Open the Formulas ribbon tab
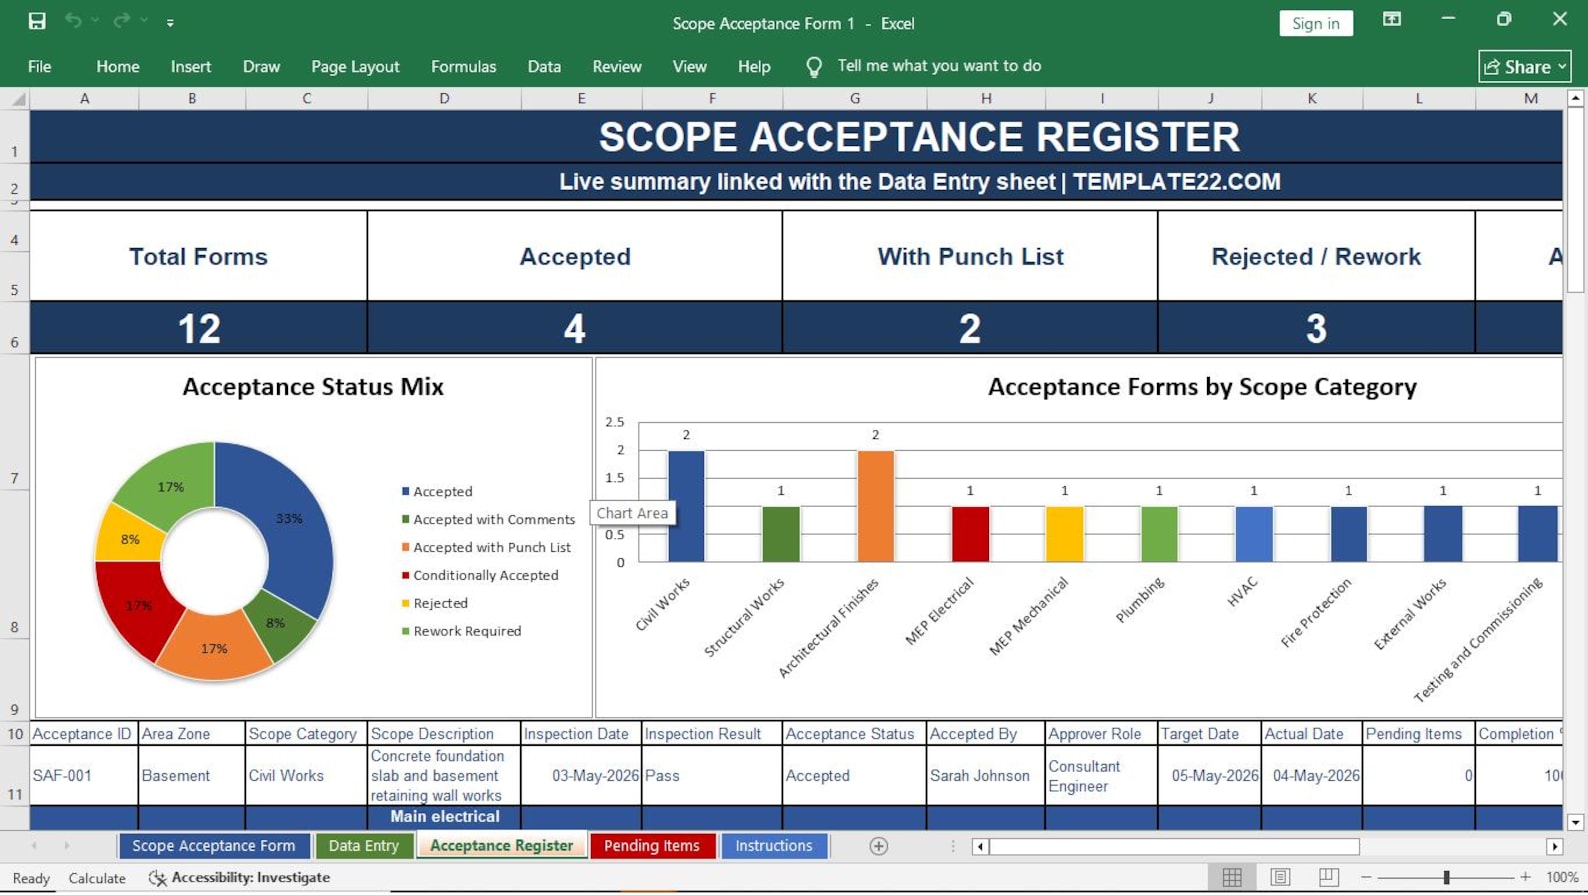The height and width of the screenshot is (895, 1588). 463,66
